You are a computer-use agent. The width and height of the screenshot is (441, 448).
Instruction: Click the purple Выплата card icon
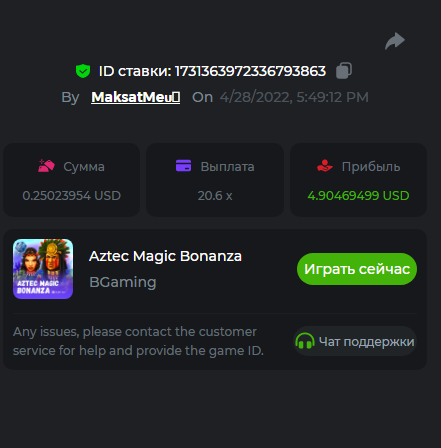pyautogui.click(x=183, y=165)
